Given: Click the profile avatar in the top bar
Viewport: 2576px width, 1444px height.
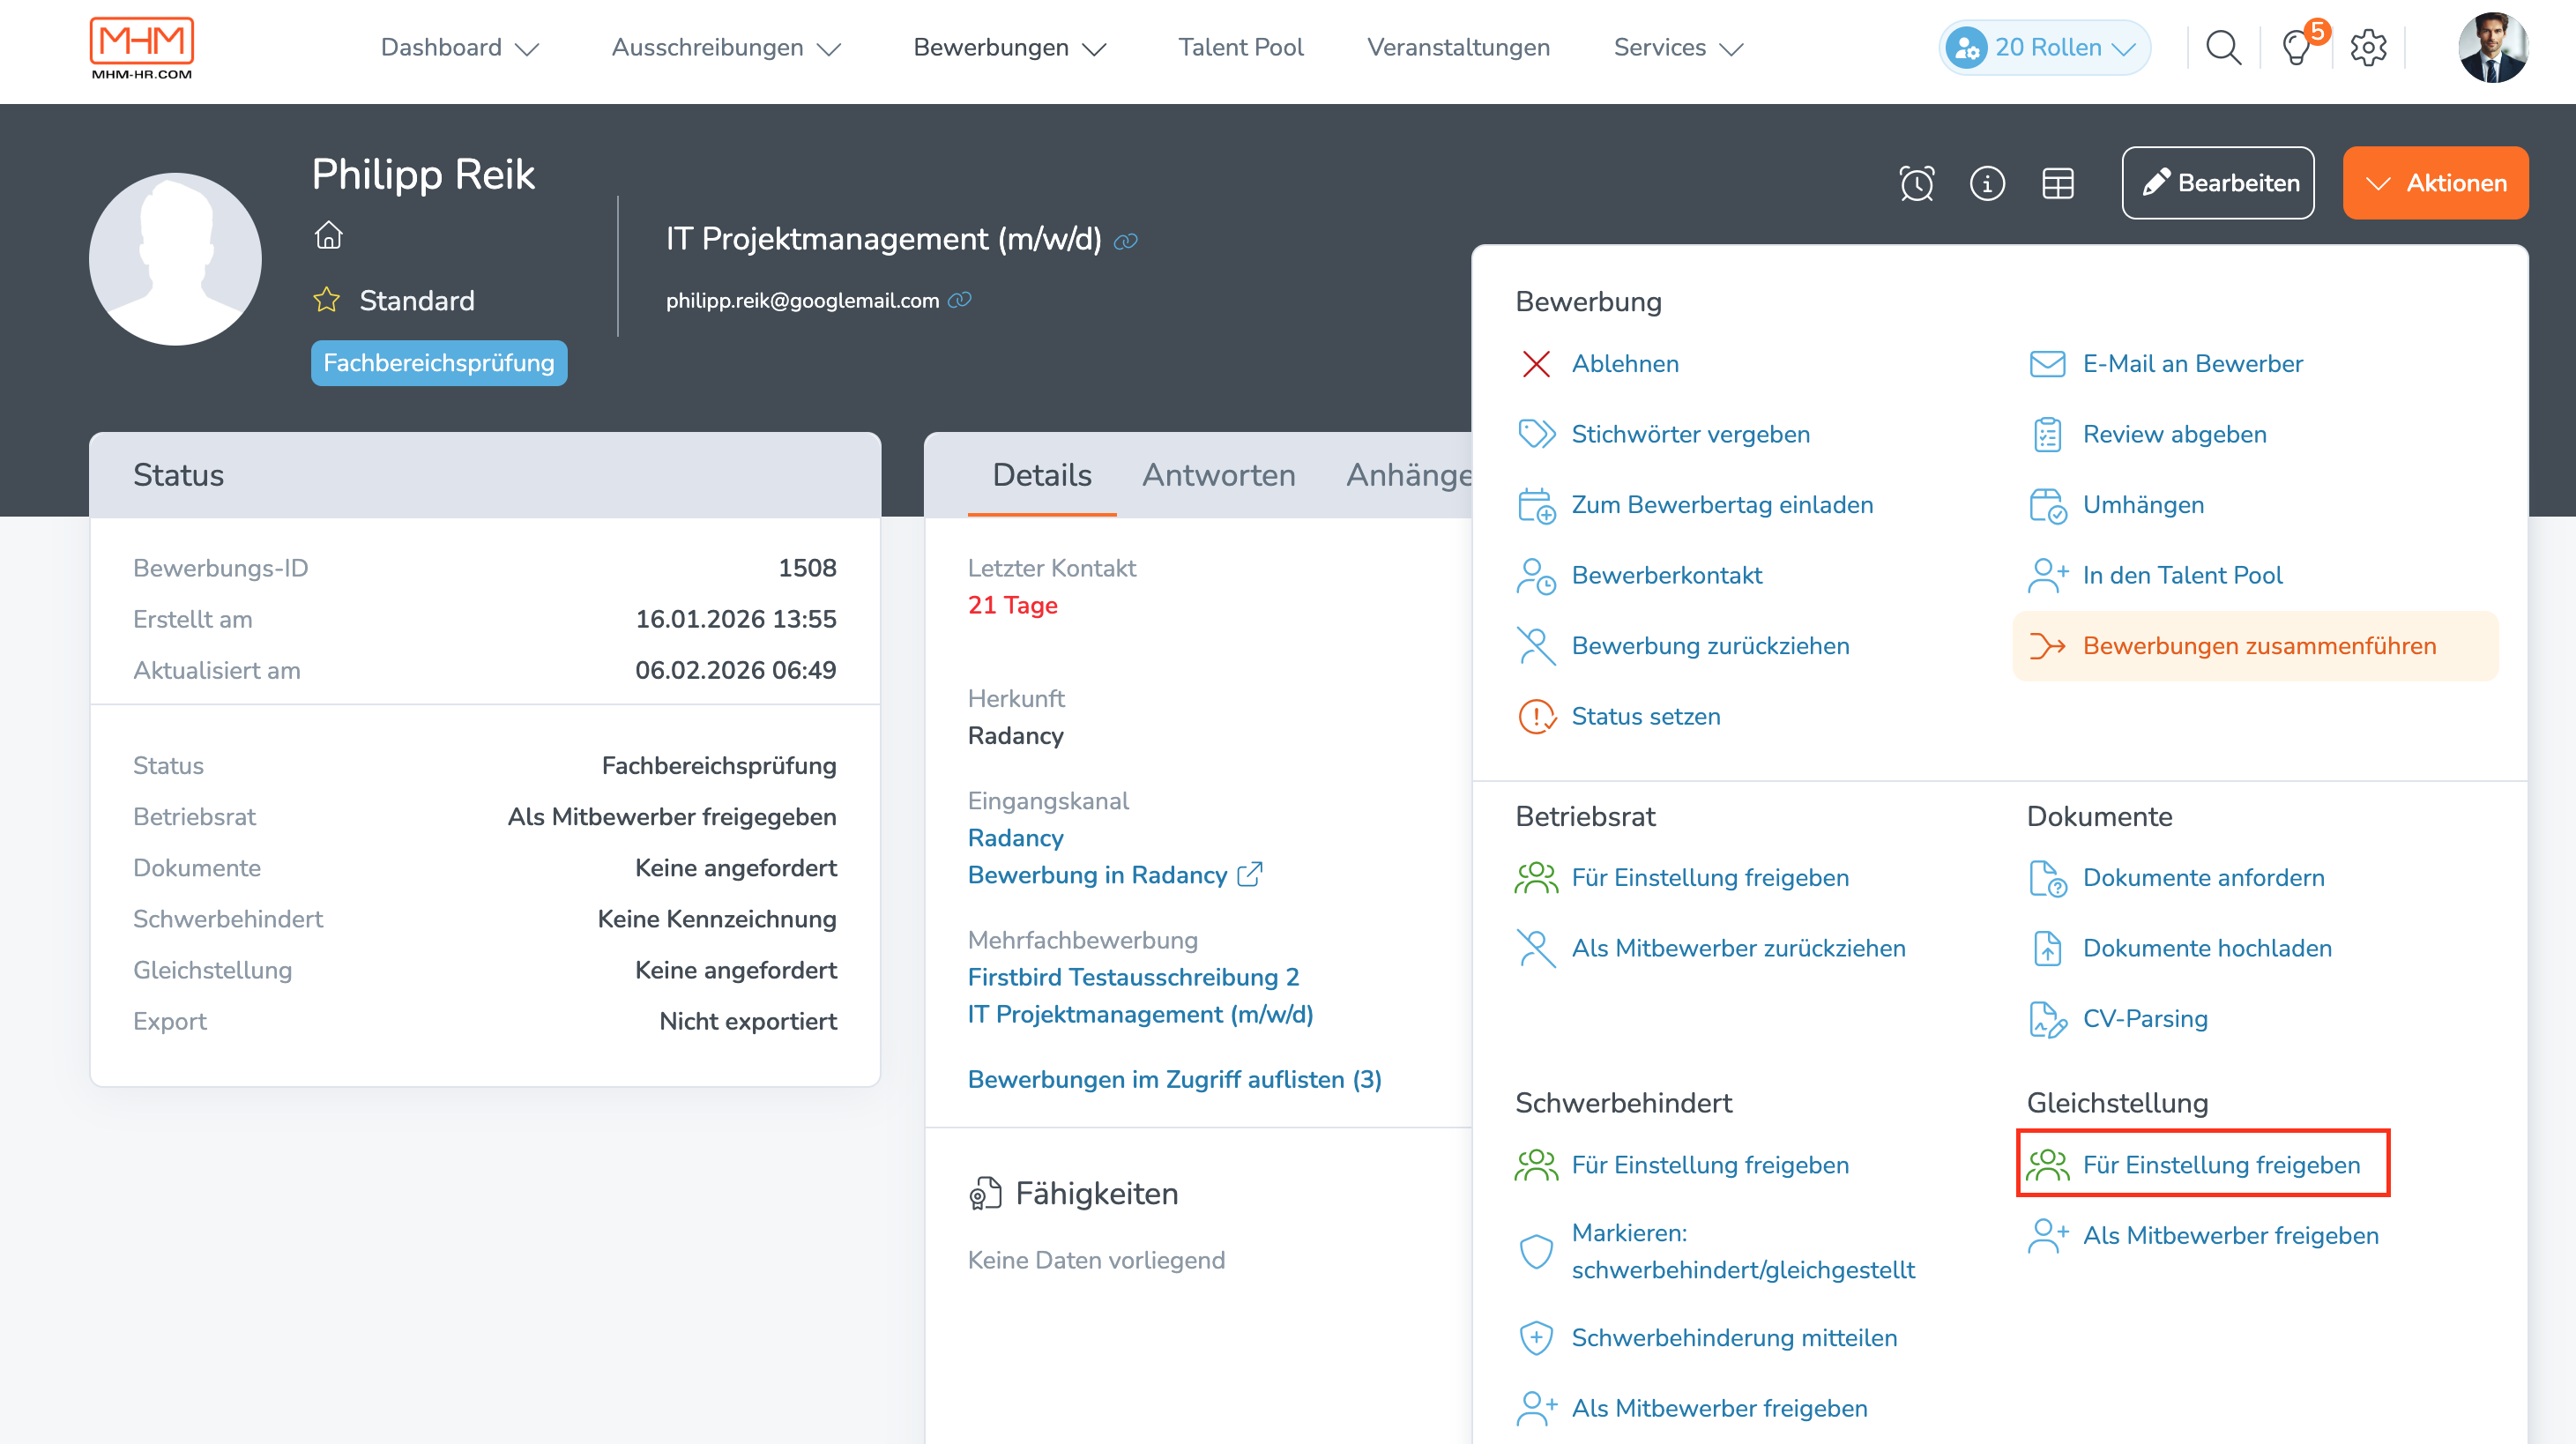Looking at the screenshot, I should click(2494, 47).
